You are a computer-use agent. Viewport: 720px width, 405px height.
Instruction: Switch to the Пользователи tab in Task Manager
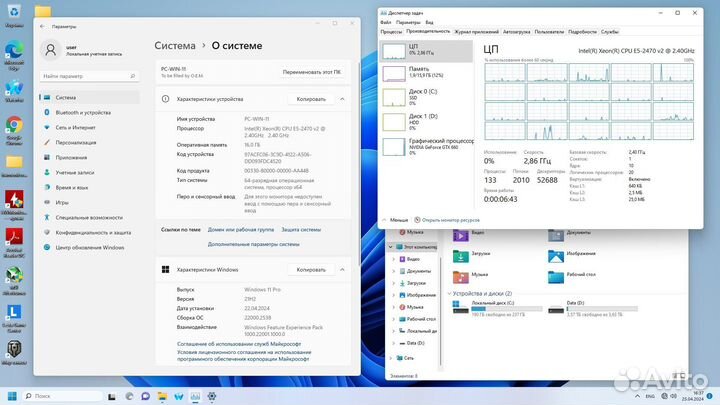[x=549, y=32]
